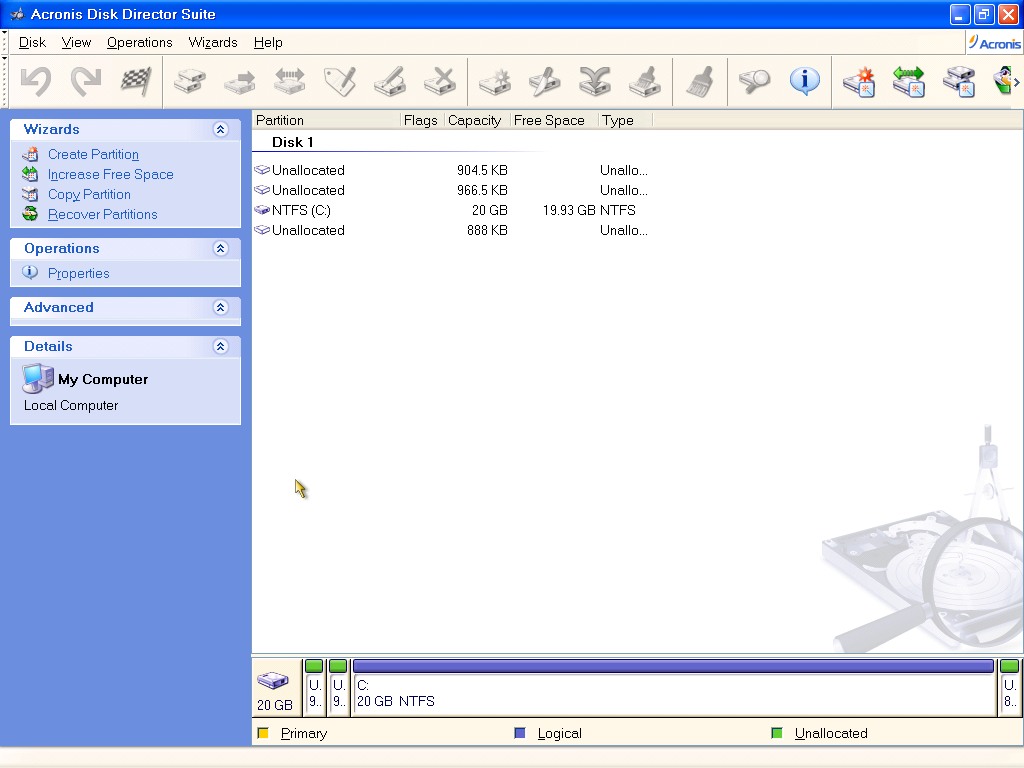Launch Create Partition wizard from toolbar

click(x=859, y=82)
